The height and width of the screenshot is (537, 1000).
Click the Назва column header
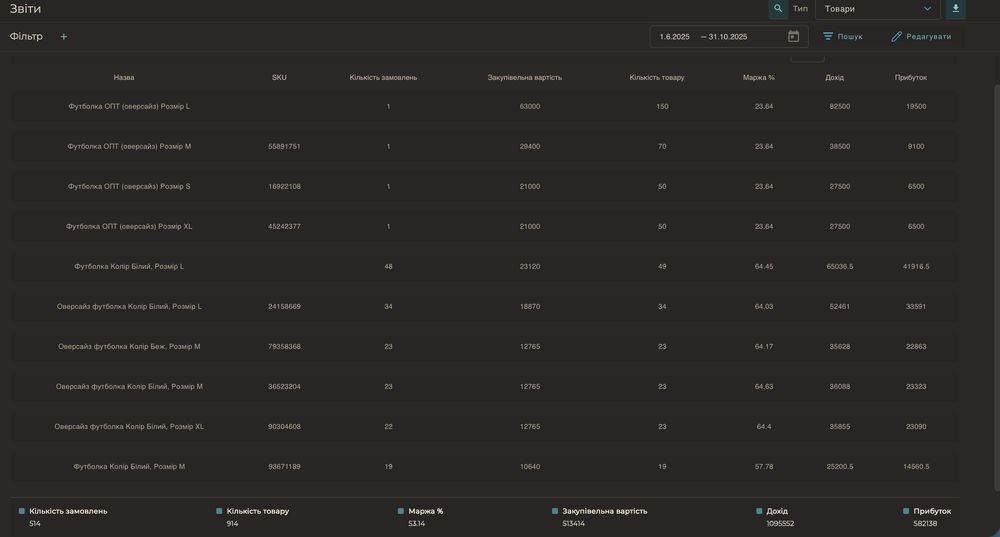point(124,77)
